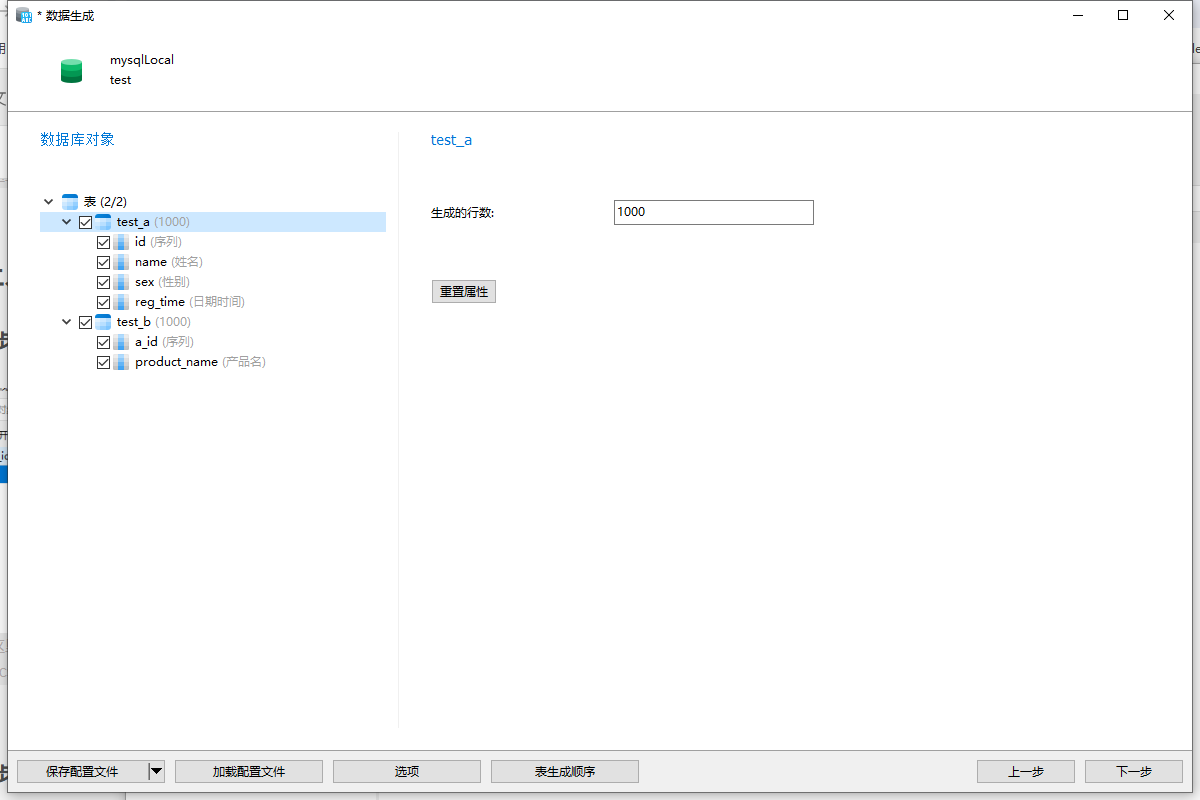Uncheck the reg_time column checkbox
Image resolution: width=1200 pixels, height=800 pixels.
[103, 302]
